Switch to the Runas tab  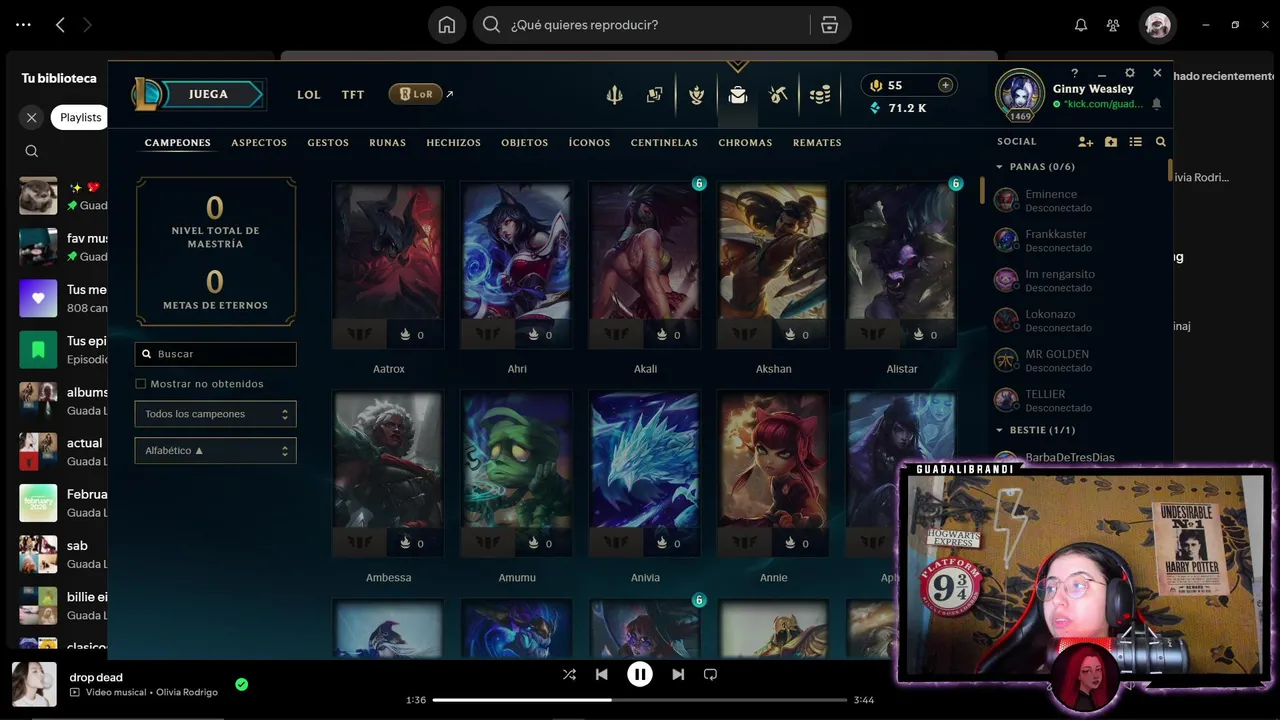387,143
